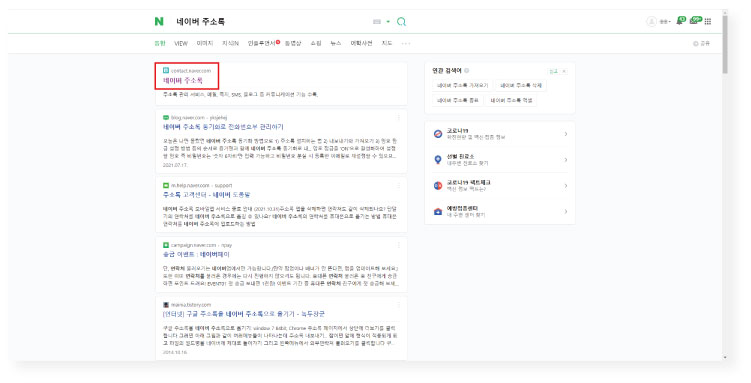The image size is (751, 383).
Task: Open options menu of blog.naver.com result
Action: pos(398,117)
